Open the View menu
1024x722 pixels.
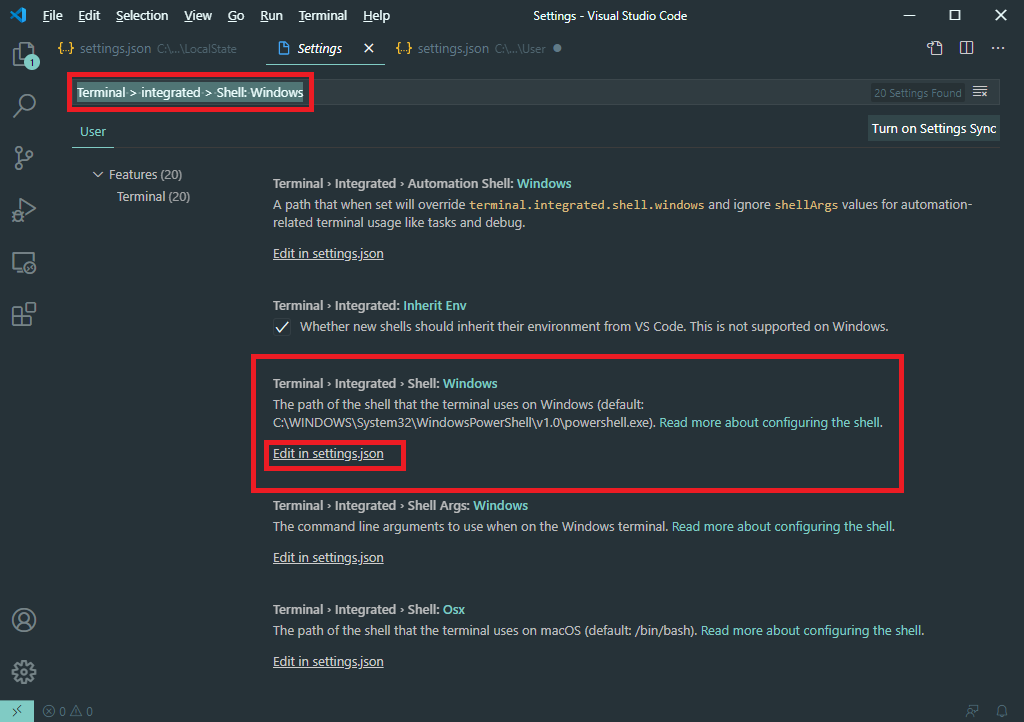pyautogui.click(x=198, y=16)
